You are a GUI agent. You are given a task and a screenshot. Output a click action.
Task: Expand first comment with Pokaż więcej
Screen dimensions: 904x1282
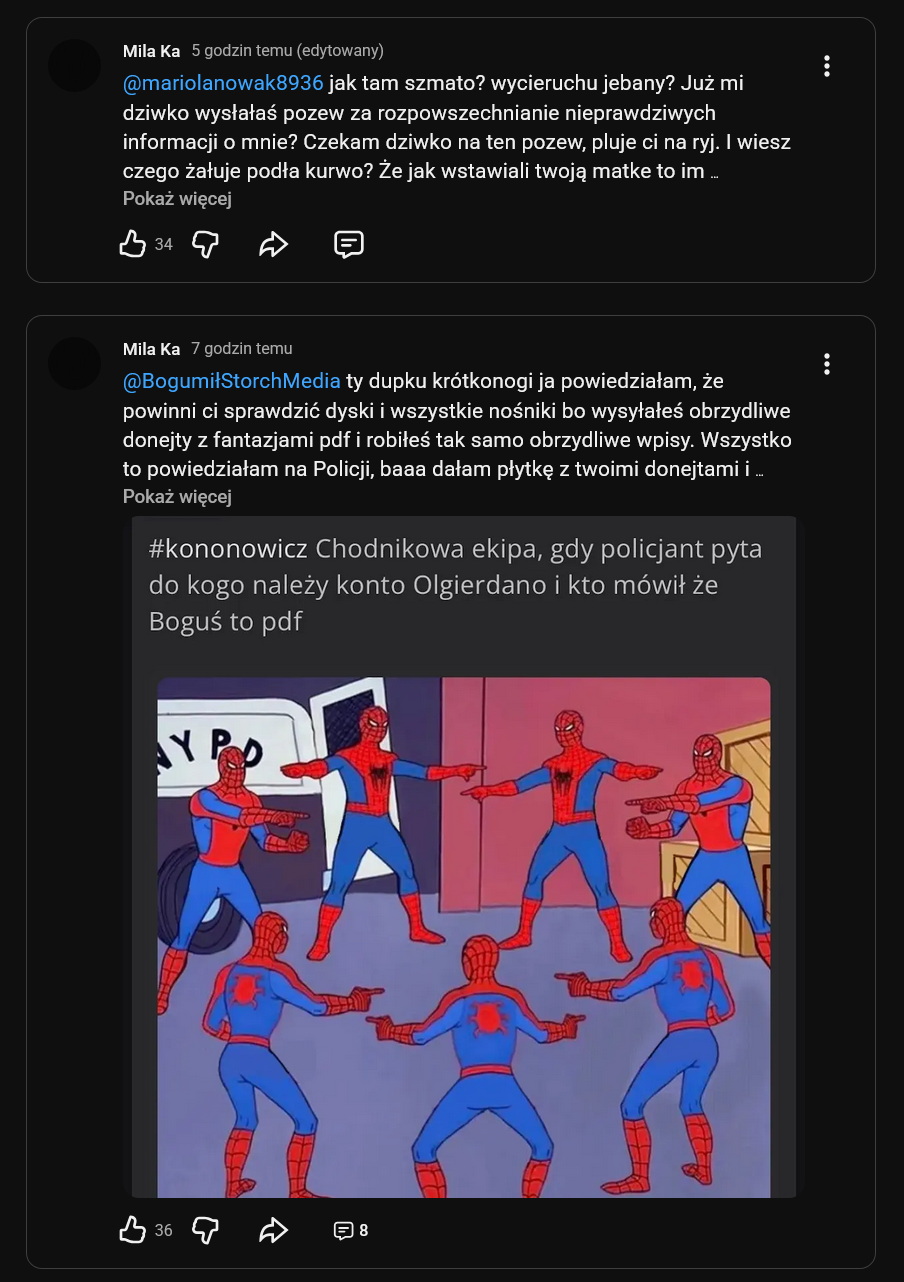click(x=177, y=199)
